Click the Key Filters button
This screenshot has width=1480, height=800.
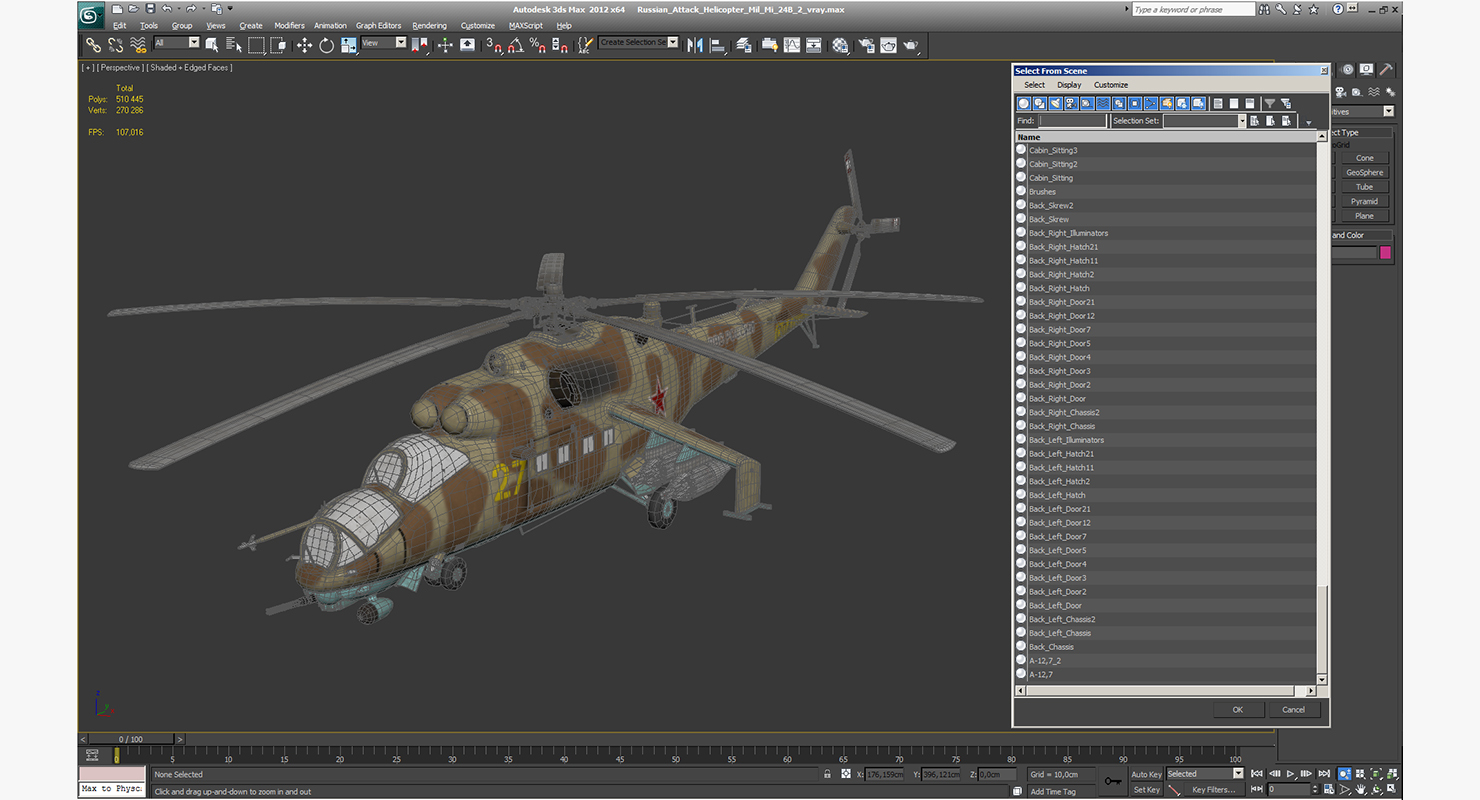[x=1212, y=789]
